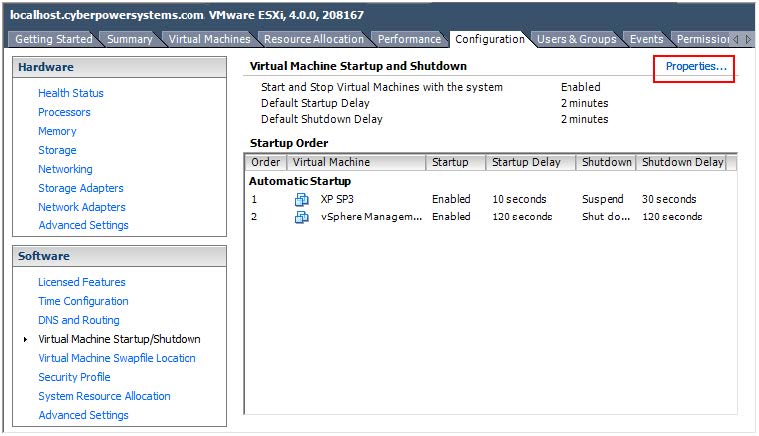The height and width of the screenshot is (436, 759).
Task: Click the Default Startup Delay 2 minutes value
Action: tap(584, 103)
